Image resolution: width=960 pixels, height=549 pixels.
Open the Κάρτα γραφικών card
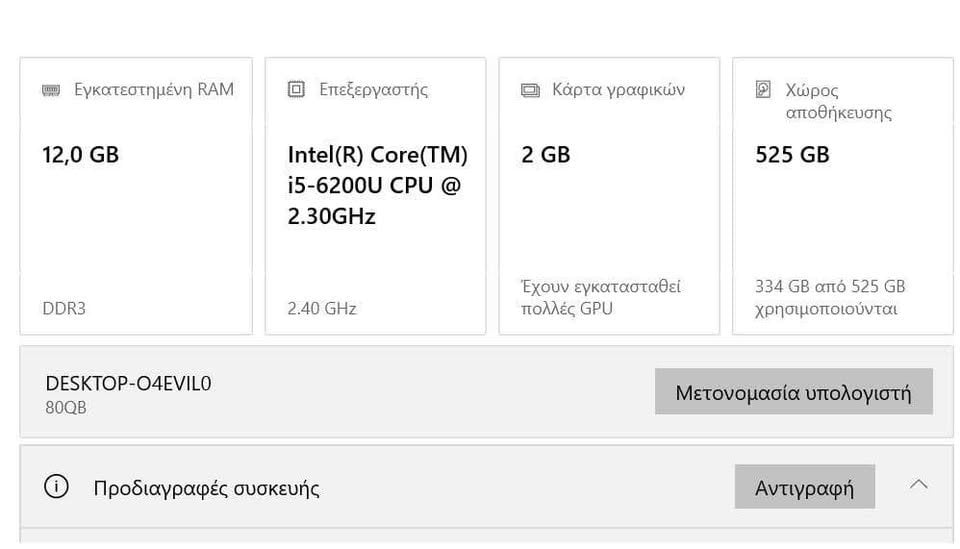pyautogui.click(x=609, y=196)
